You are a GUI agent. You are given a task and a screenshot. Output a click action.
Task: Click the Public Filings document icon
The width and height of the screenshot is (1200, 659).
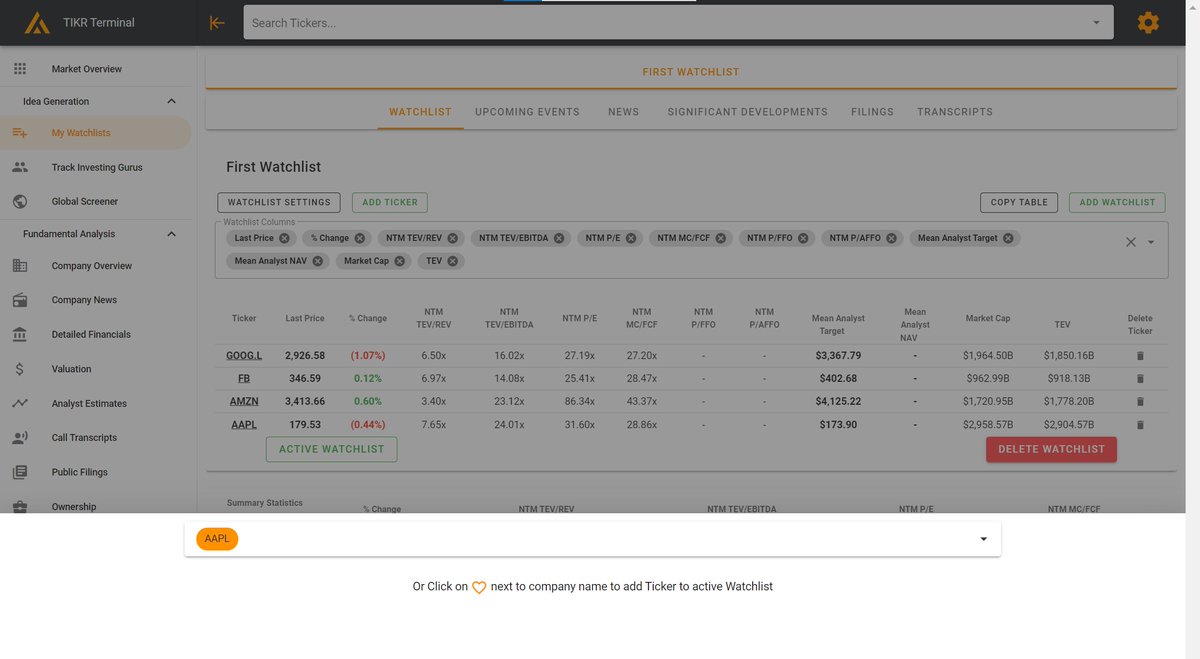click(x=20, y=472)
